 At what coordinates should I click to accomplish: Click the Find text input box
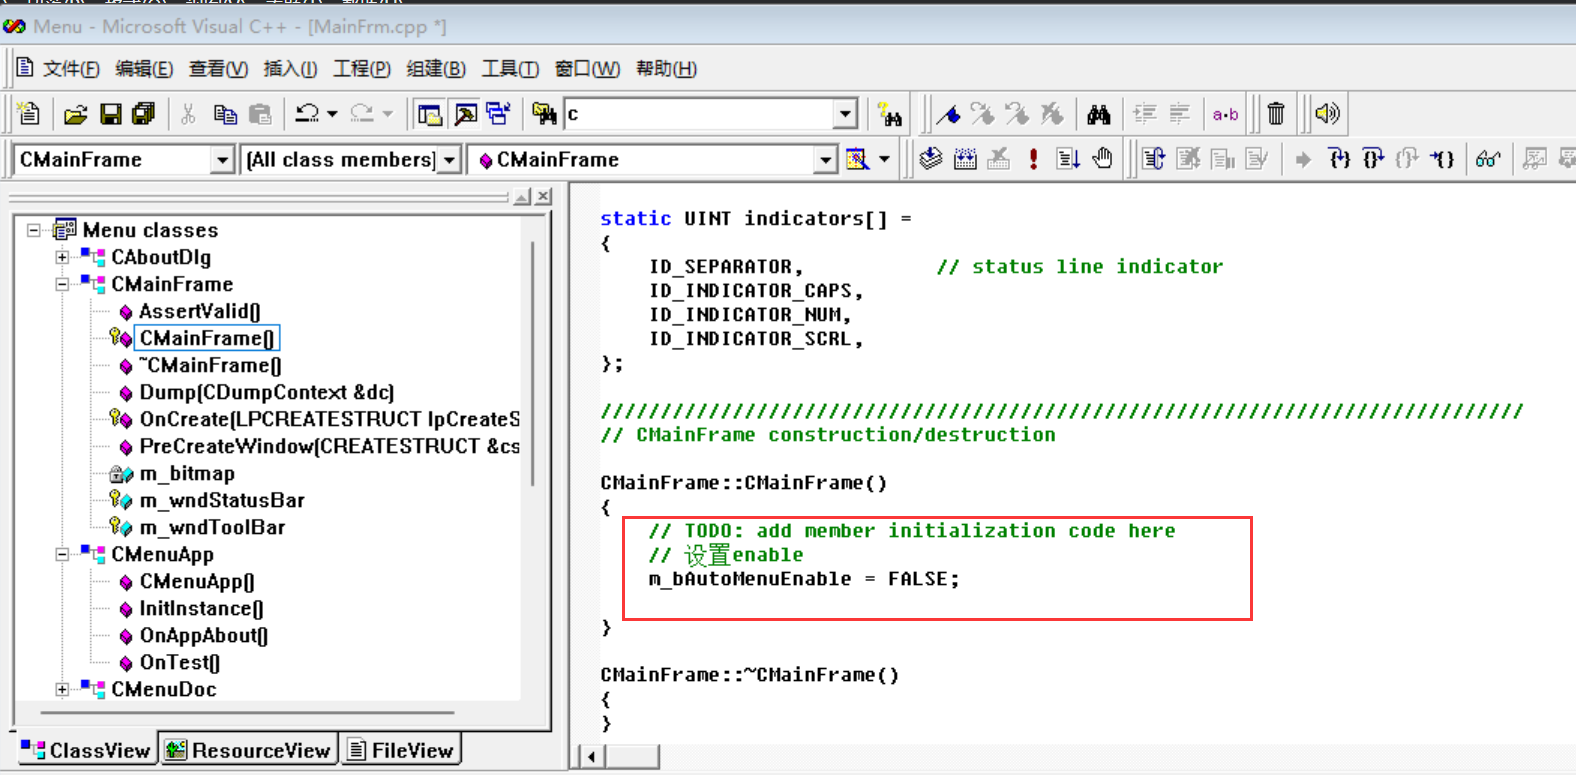point(699,114)
